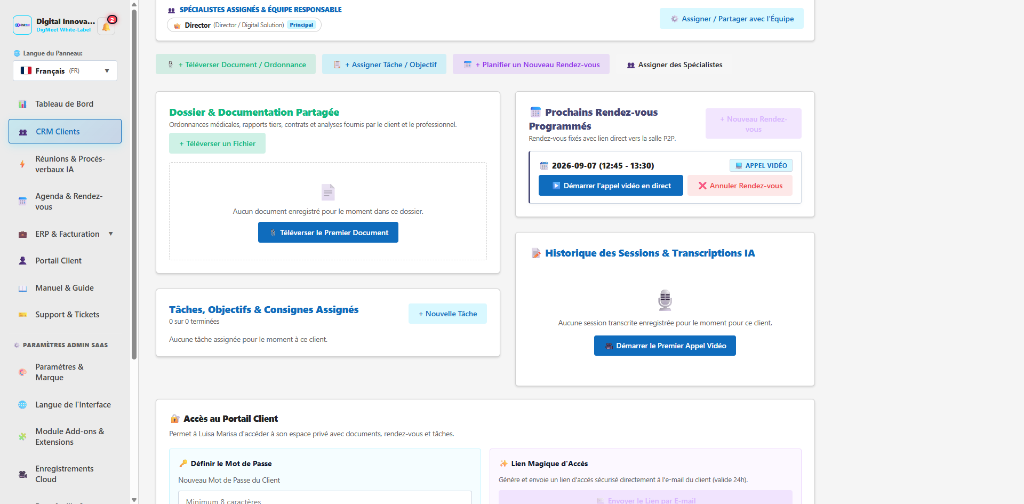The height and width of the screenshot is (504, 1024).
Task: Click + Planifier un Nouveau Rendez-vous
Action: tap(531, 65)
